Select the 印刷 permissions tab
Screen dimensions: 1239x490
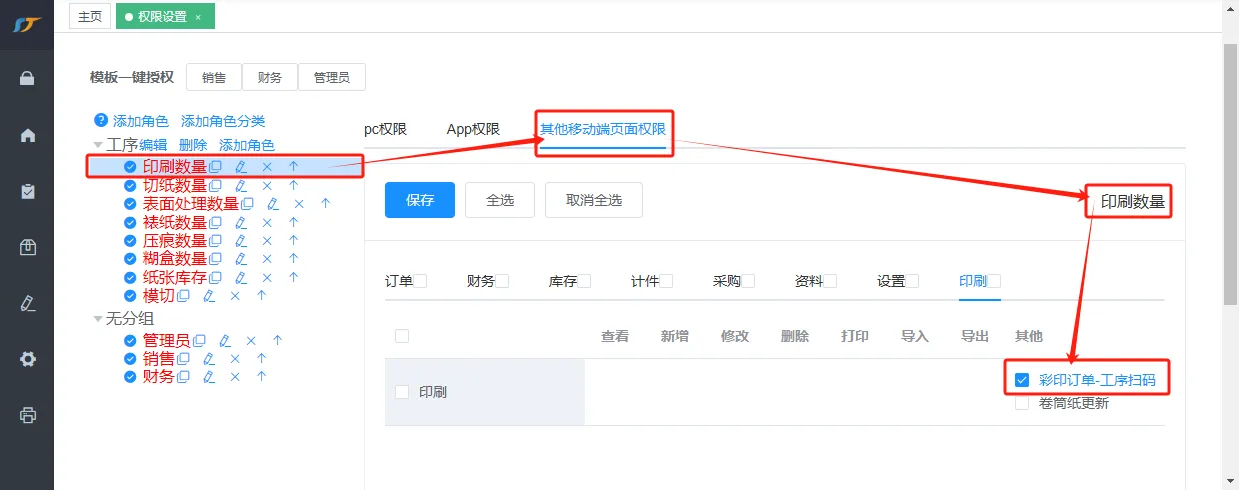pos(973,281)
